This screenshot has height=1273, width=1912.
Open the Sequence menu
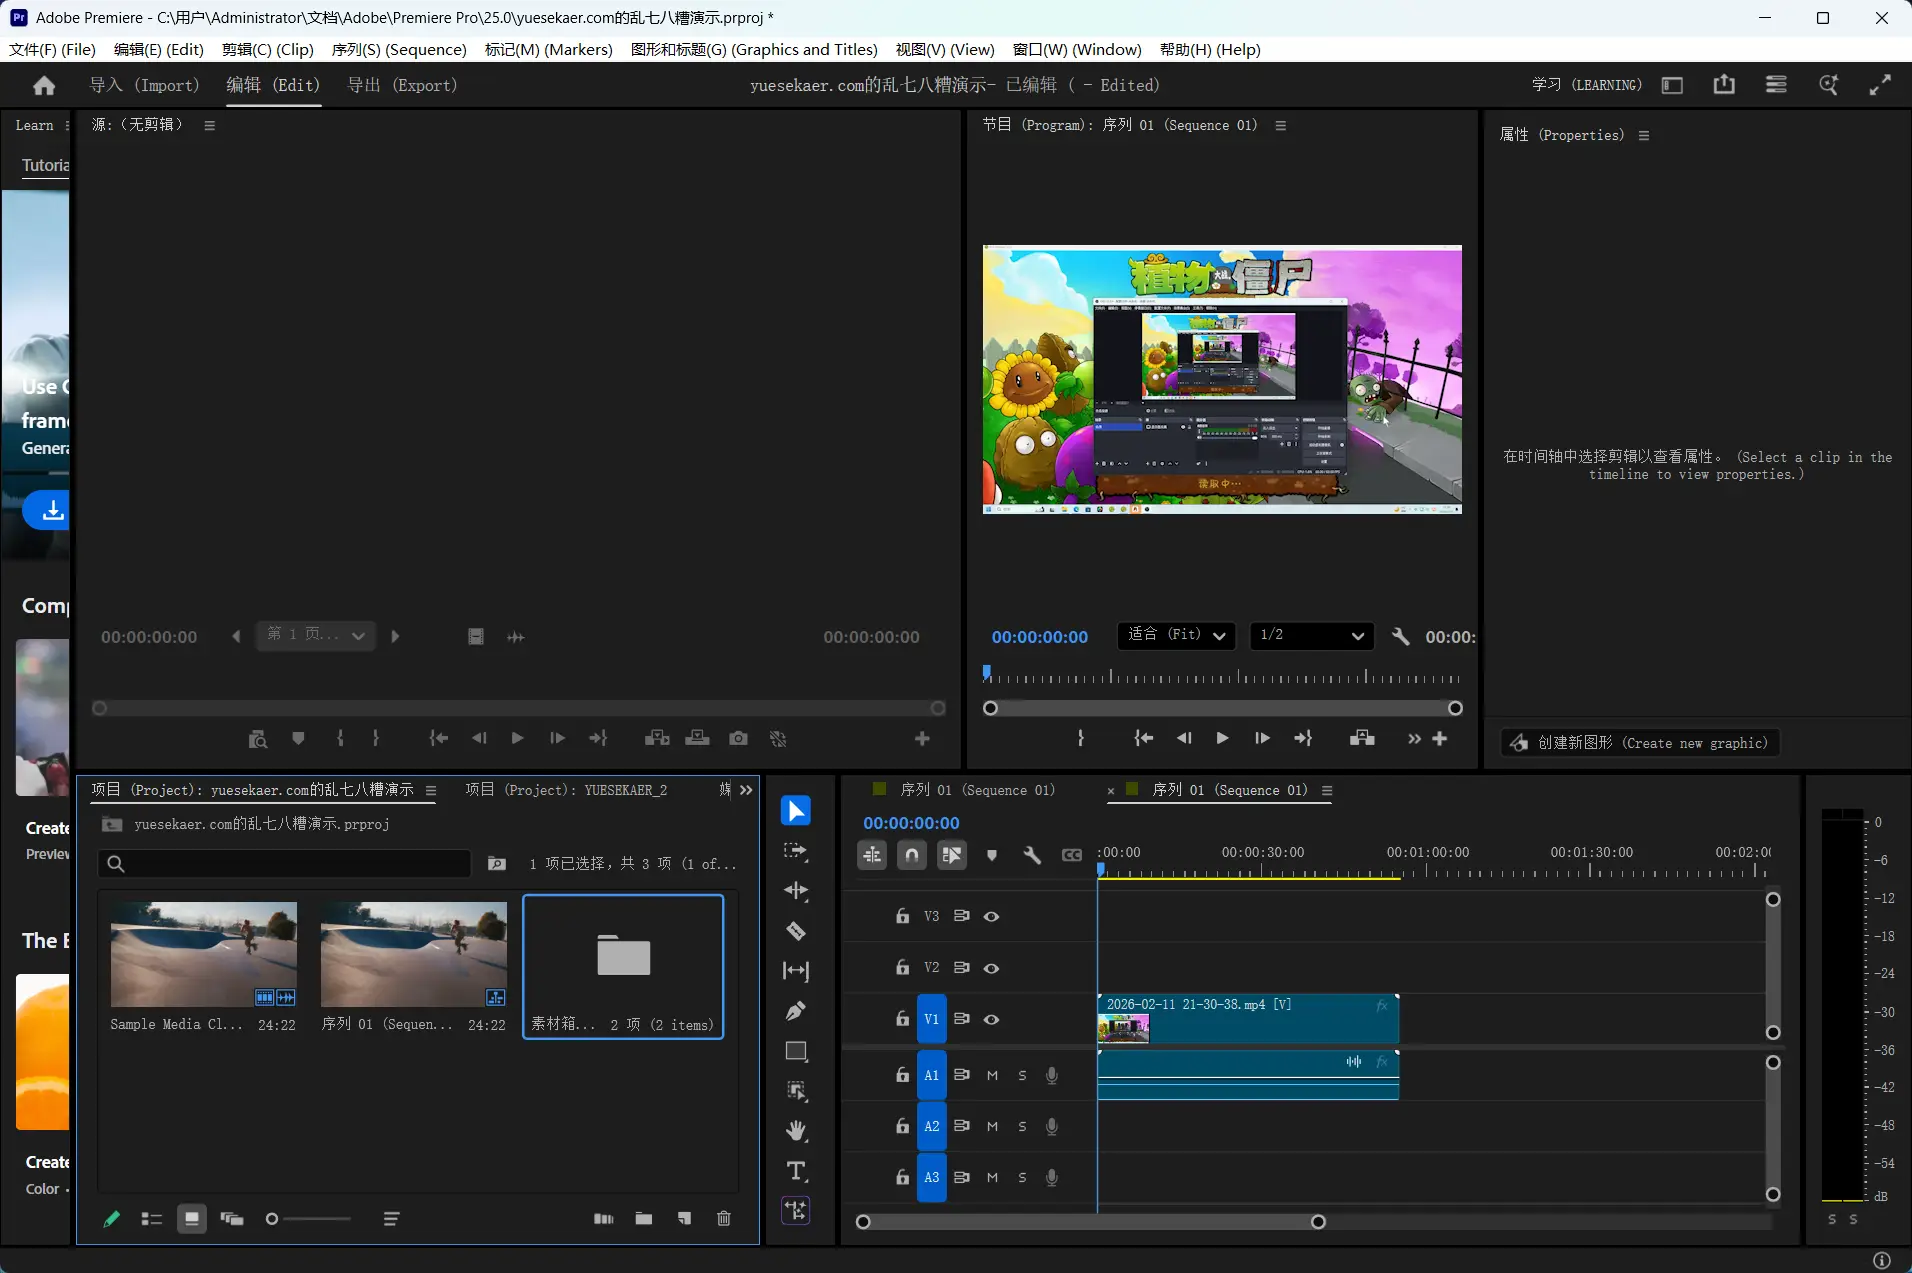point(399,49)
